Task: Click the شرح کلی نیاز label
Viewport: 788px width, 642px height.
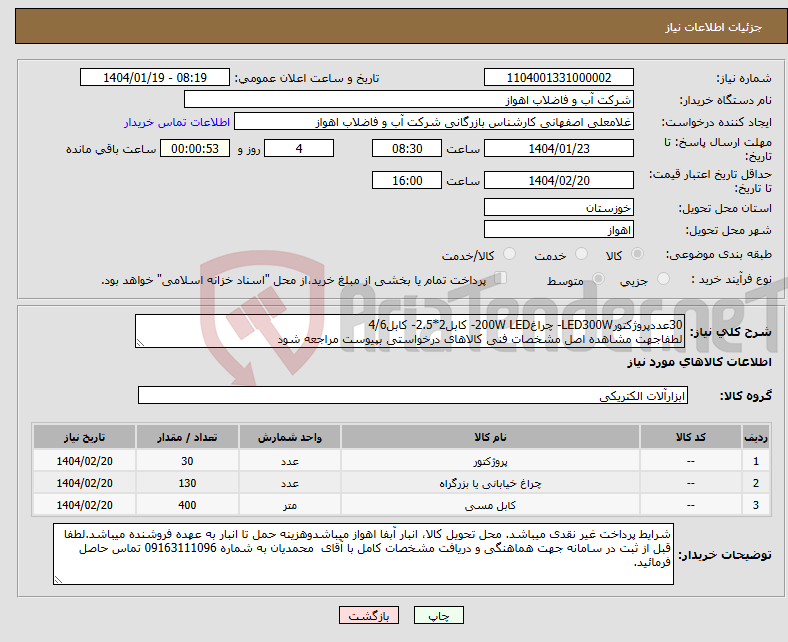Action: click(730, 332)
